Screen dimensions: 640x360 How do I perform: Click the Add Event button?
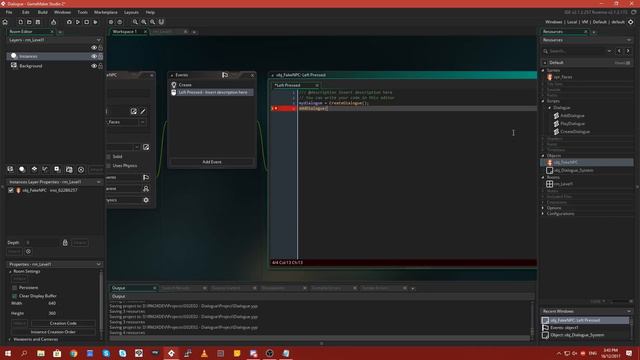[212, 162]
